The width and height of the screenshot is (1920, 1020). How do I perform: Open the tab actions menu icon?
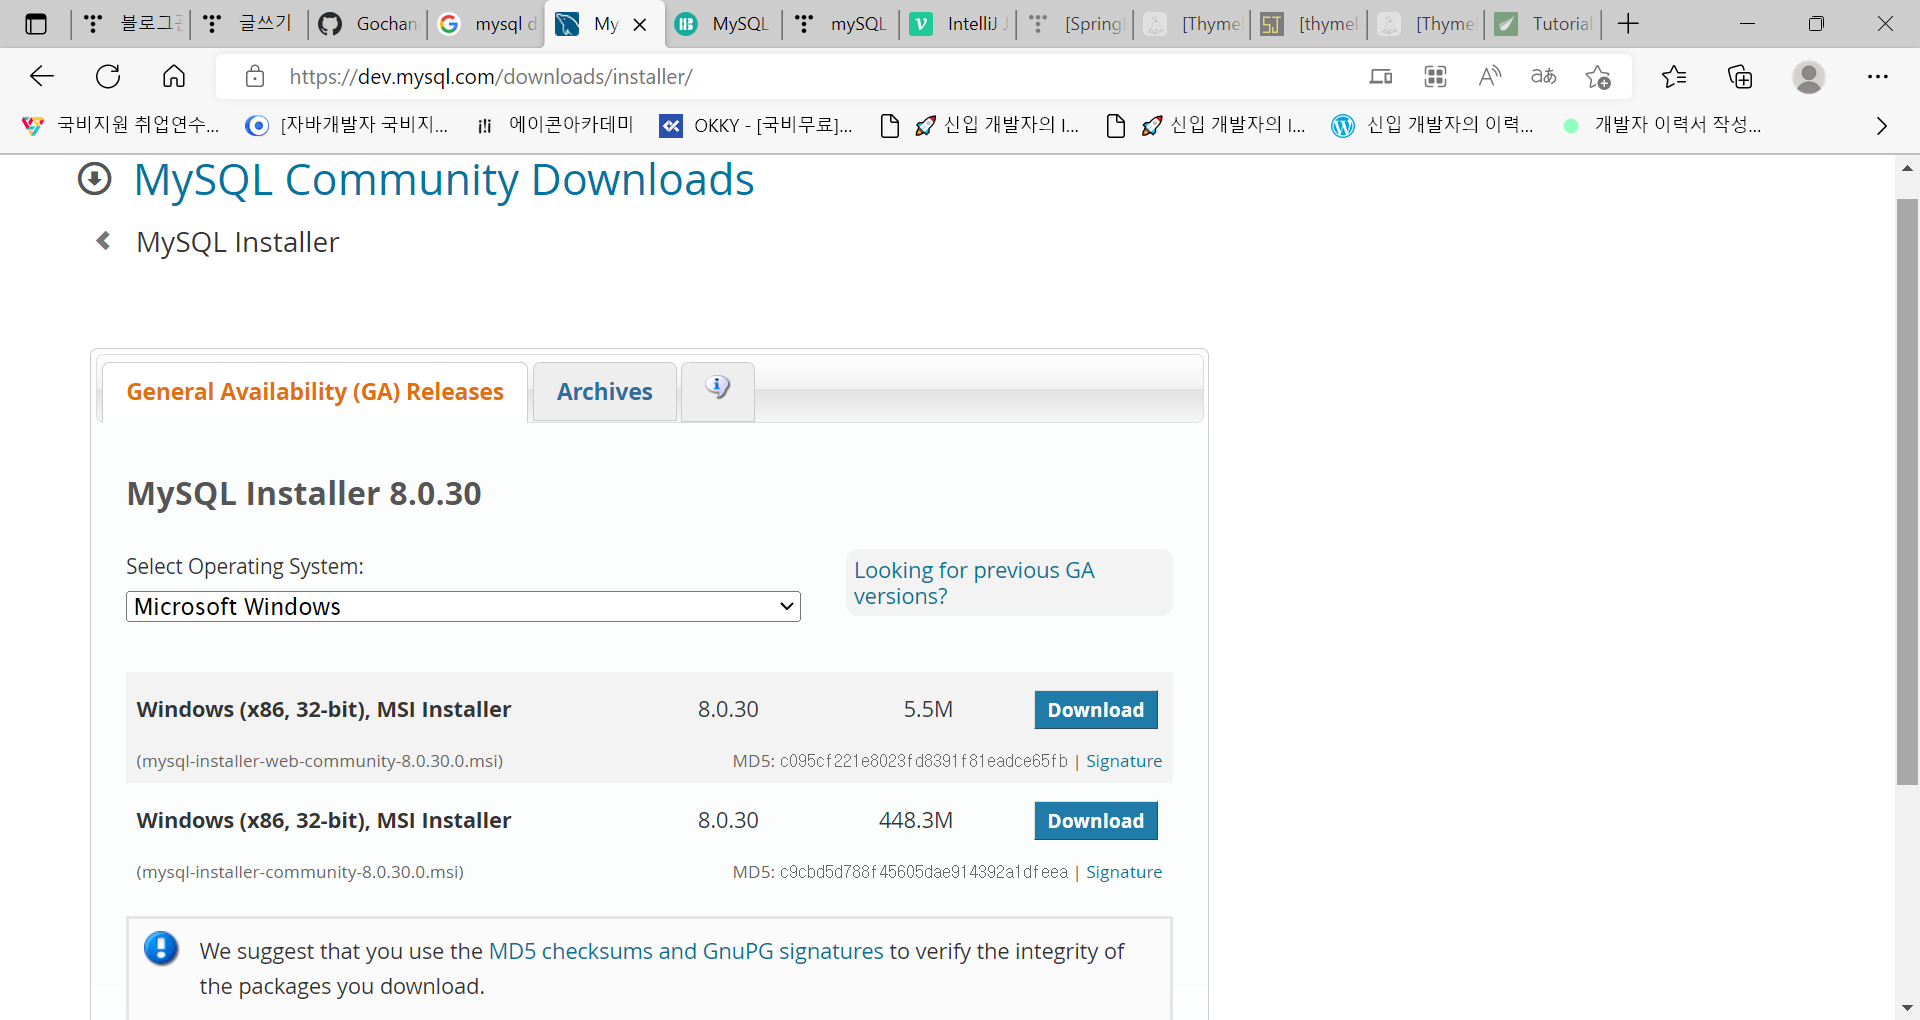pyautogui.click(x=36, y=24)
